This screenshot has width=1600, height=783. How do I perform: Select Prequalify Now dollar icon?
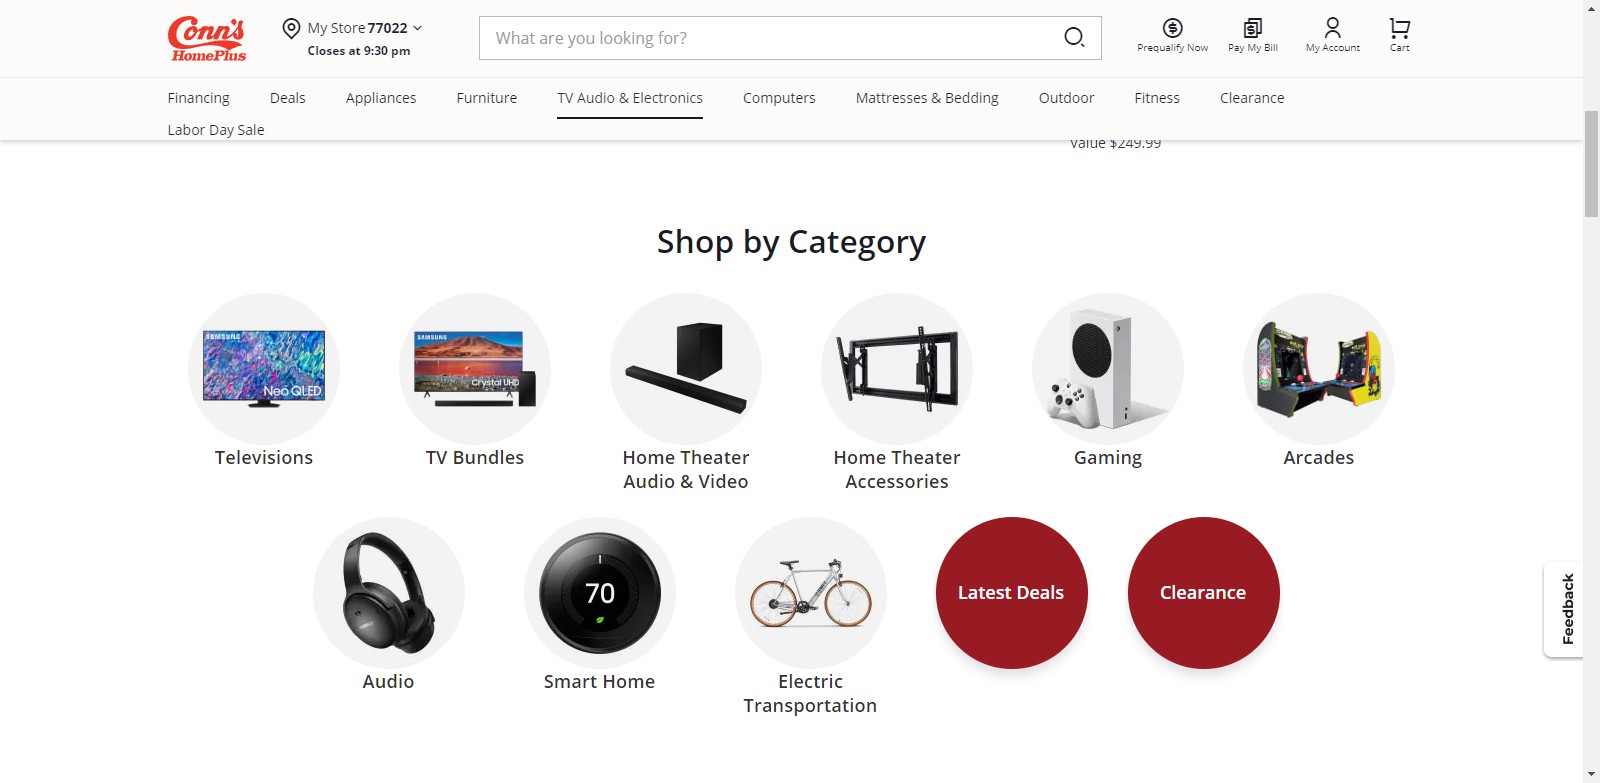[x=1173, y=28]
